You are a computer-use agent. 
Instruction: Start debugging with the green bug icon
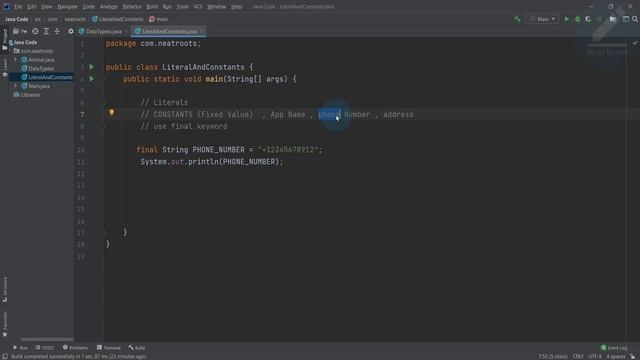tap(578, 19)
